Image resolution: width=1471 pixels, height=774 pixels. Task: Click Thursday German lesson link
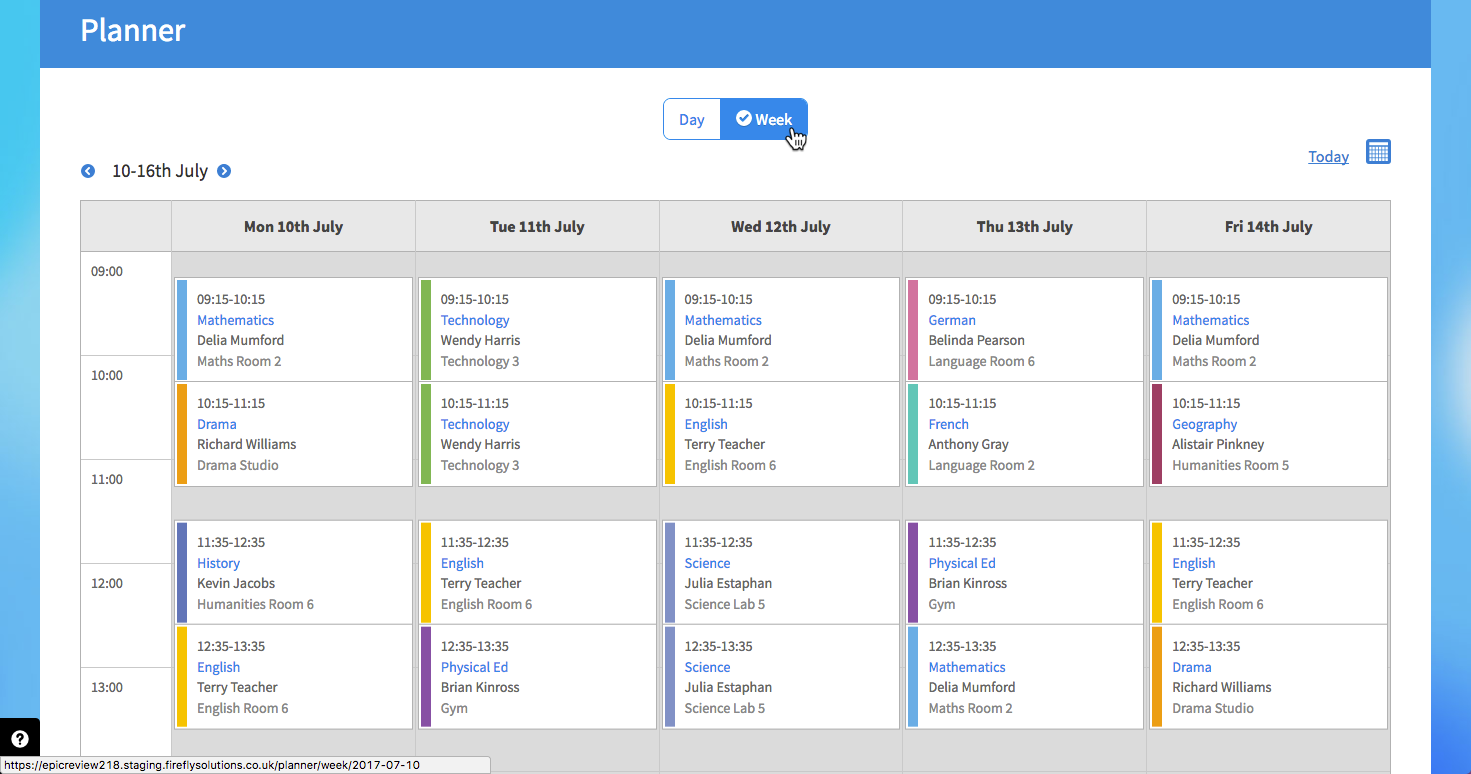951,320
